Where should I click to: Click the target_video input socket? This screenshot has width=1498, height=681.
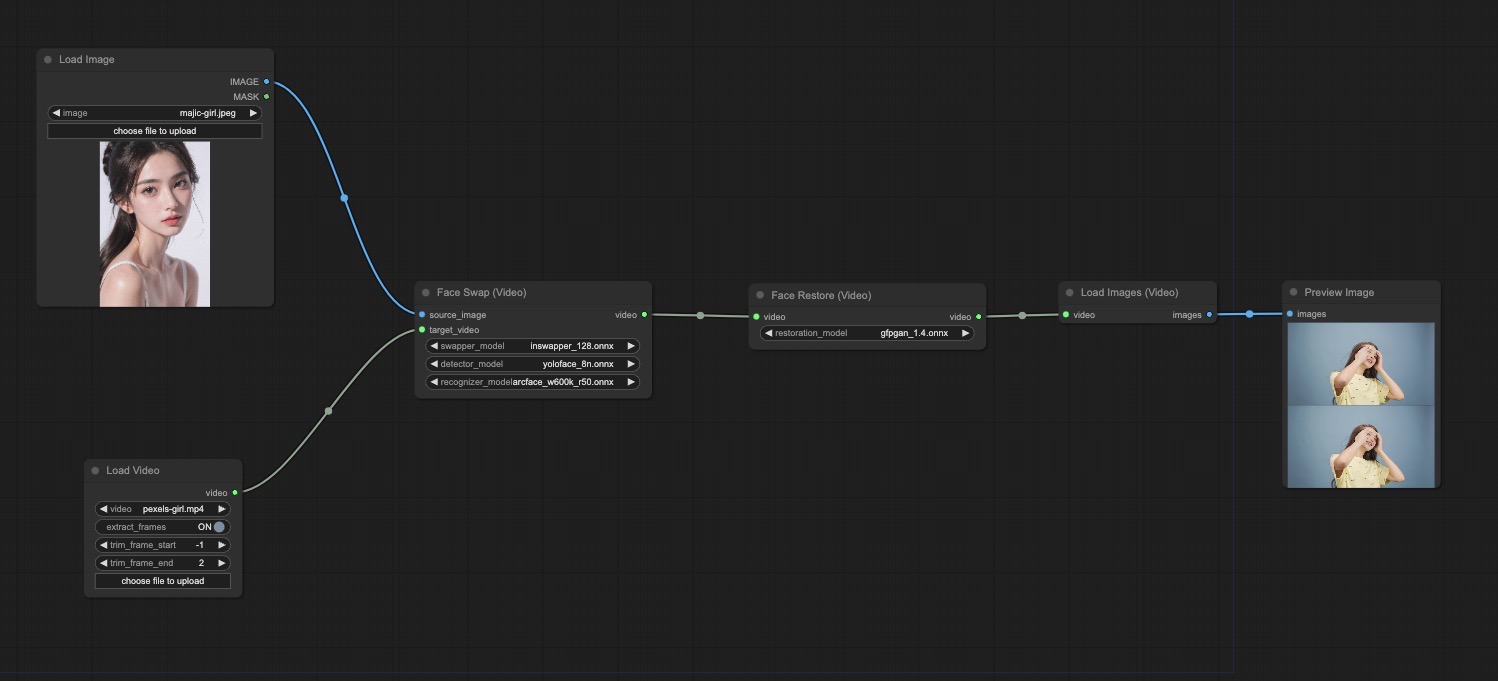[422, 330]
